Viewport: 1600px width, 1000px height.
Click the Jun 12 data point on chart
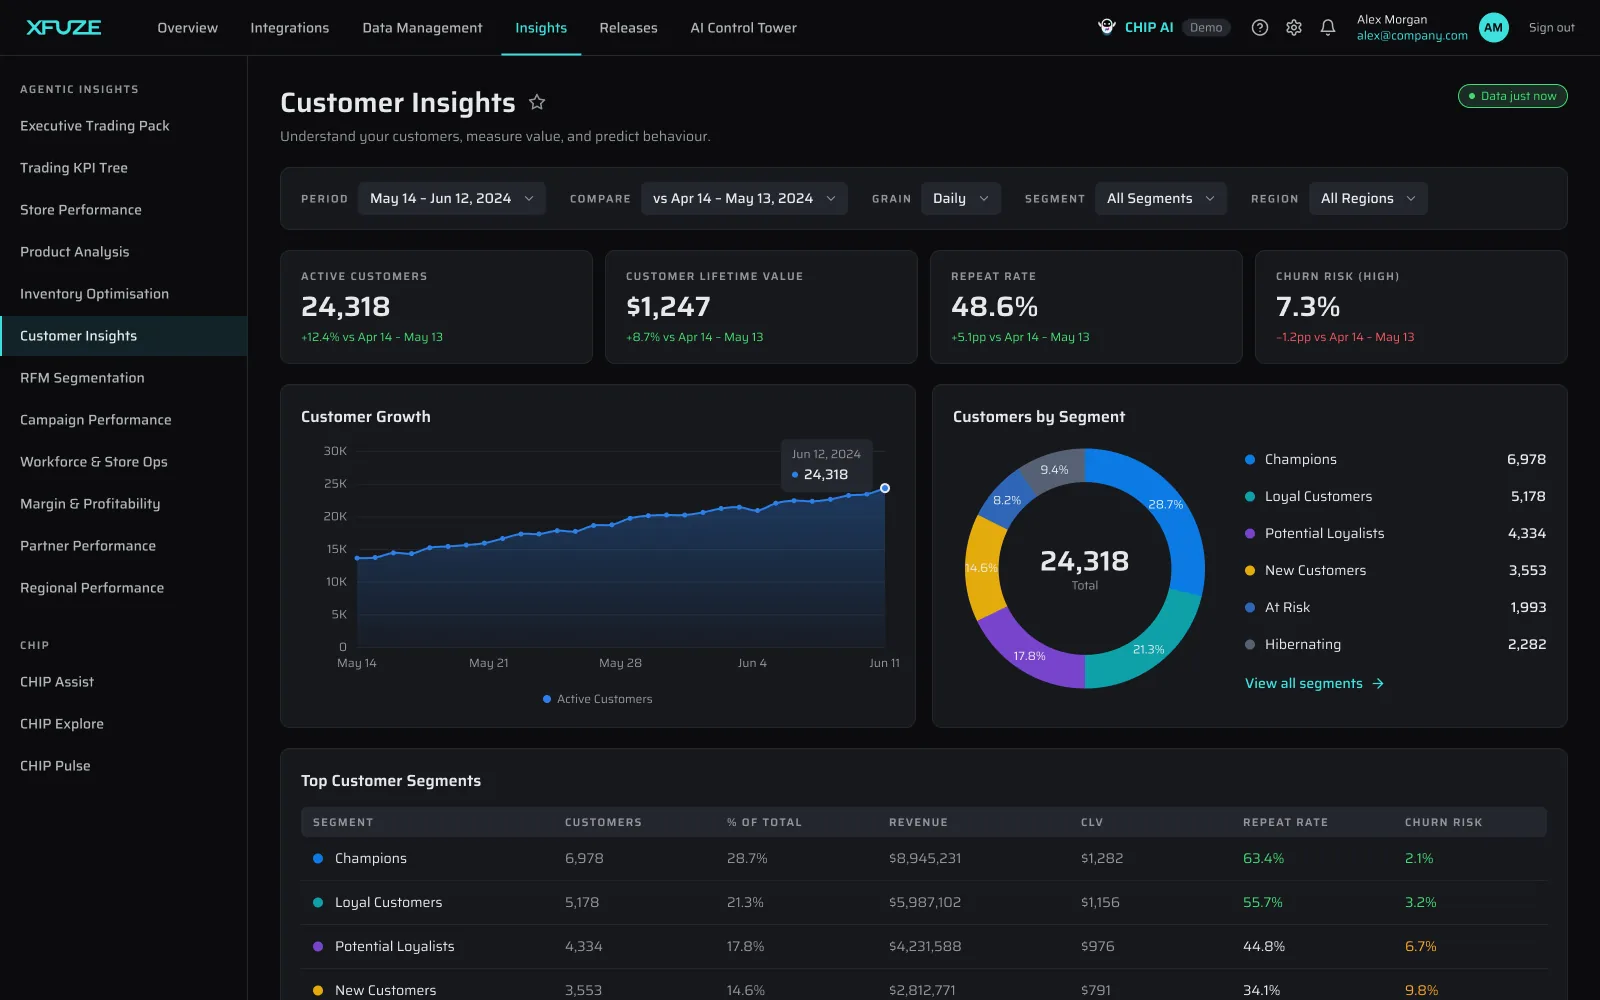(x=885, y=488)
